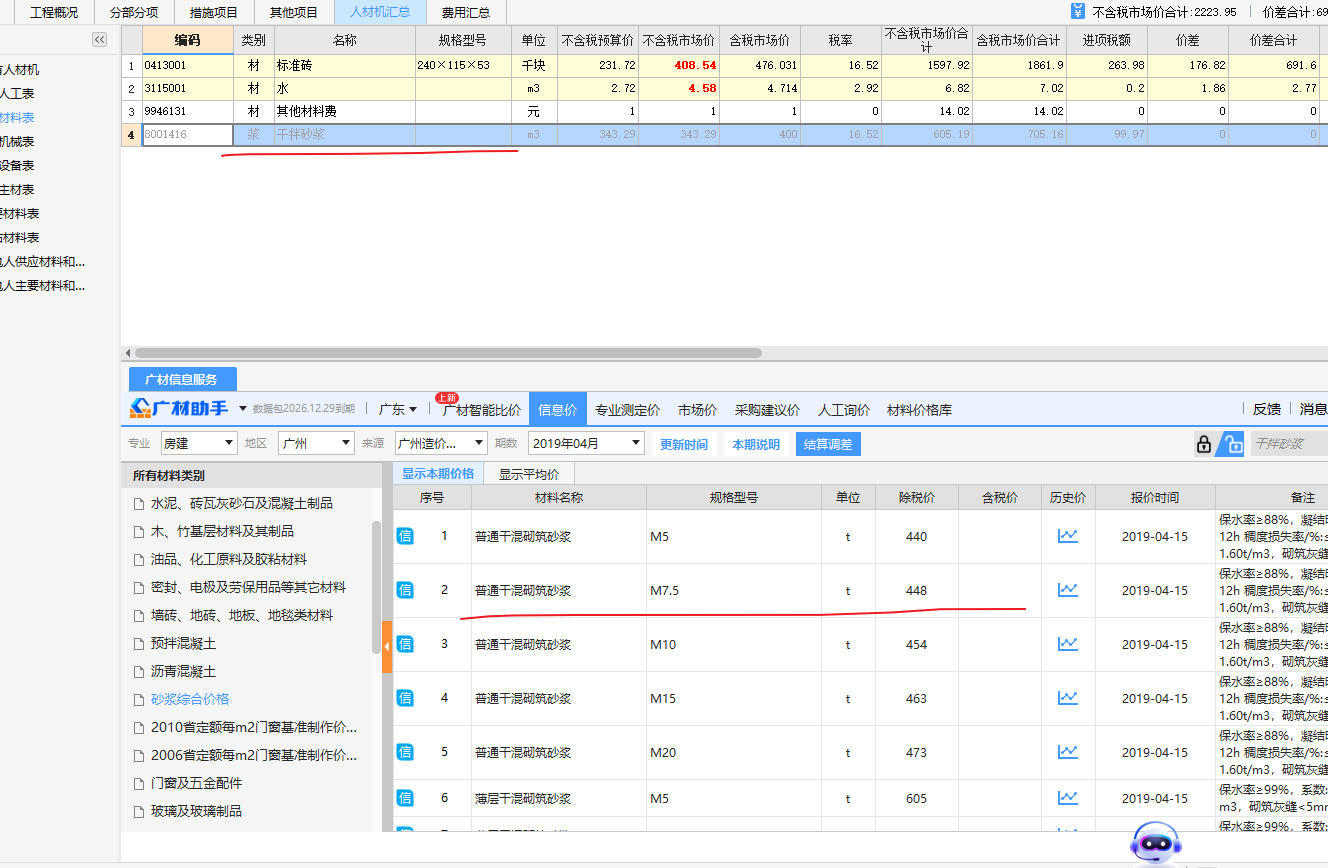This screenshot has height=868, width=1328.
Task: Open the 人工询价 tab
Action: pyautogui.click(x=844, y=410)
